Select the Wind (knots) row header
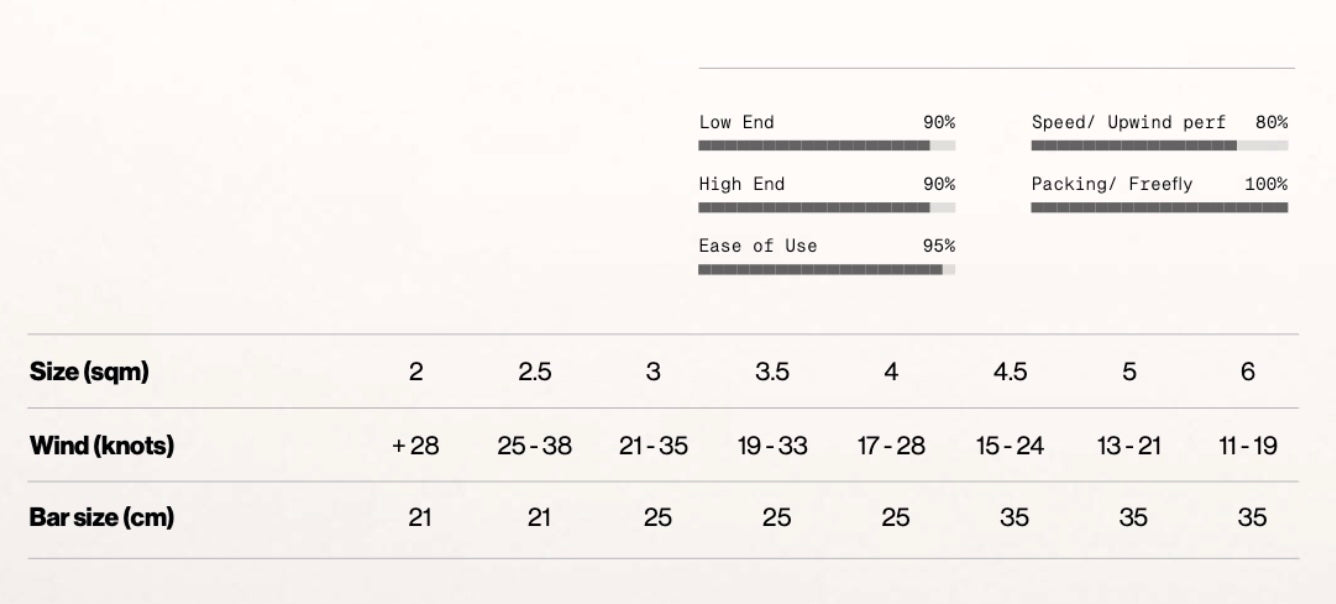The width and height of the screenshot is (1336, 604). 101,445
